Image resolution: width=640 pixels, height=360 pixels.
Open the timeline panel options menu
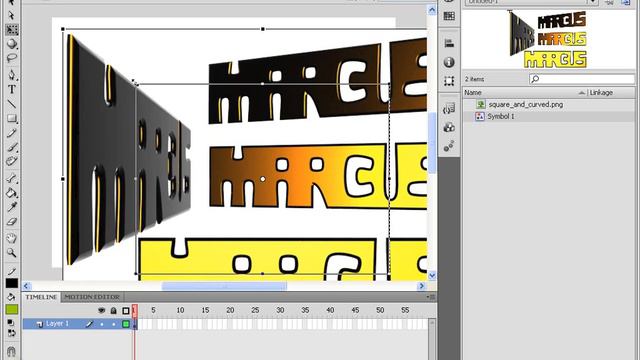432,297
